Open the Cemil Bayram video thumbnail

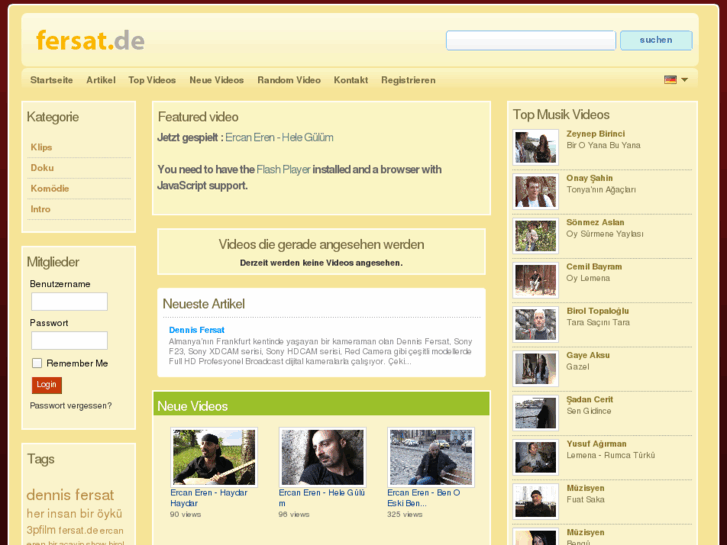click(536, 280)
